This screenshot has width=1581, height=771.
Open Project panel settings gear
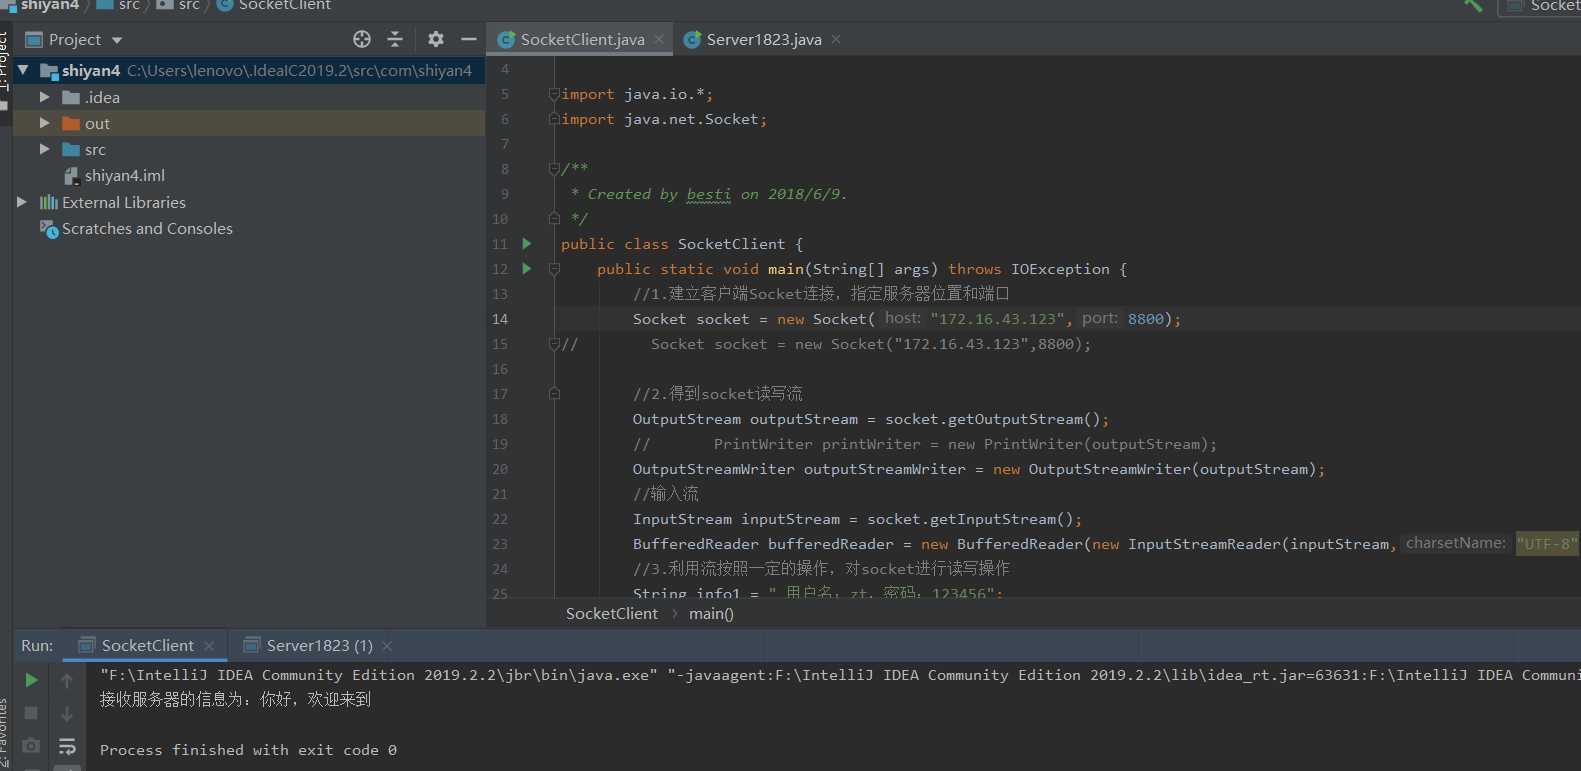click(435, 39)
